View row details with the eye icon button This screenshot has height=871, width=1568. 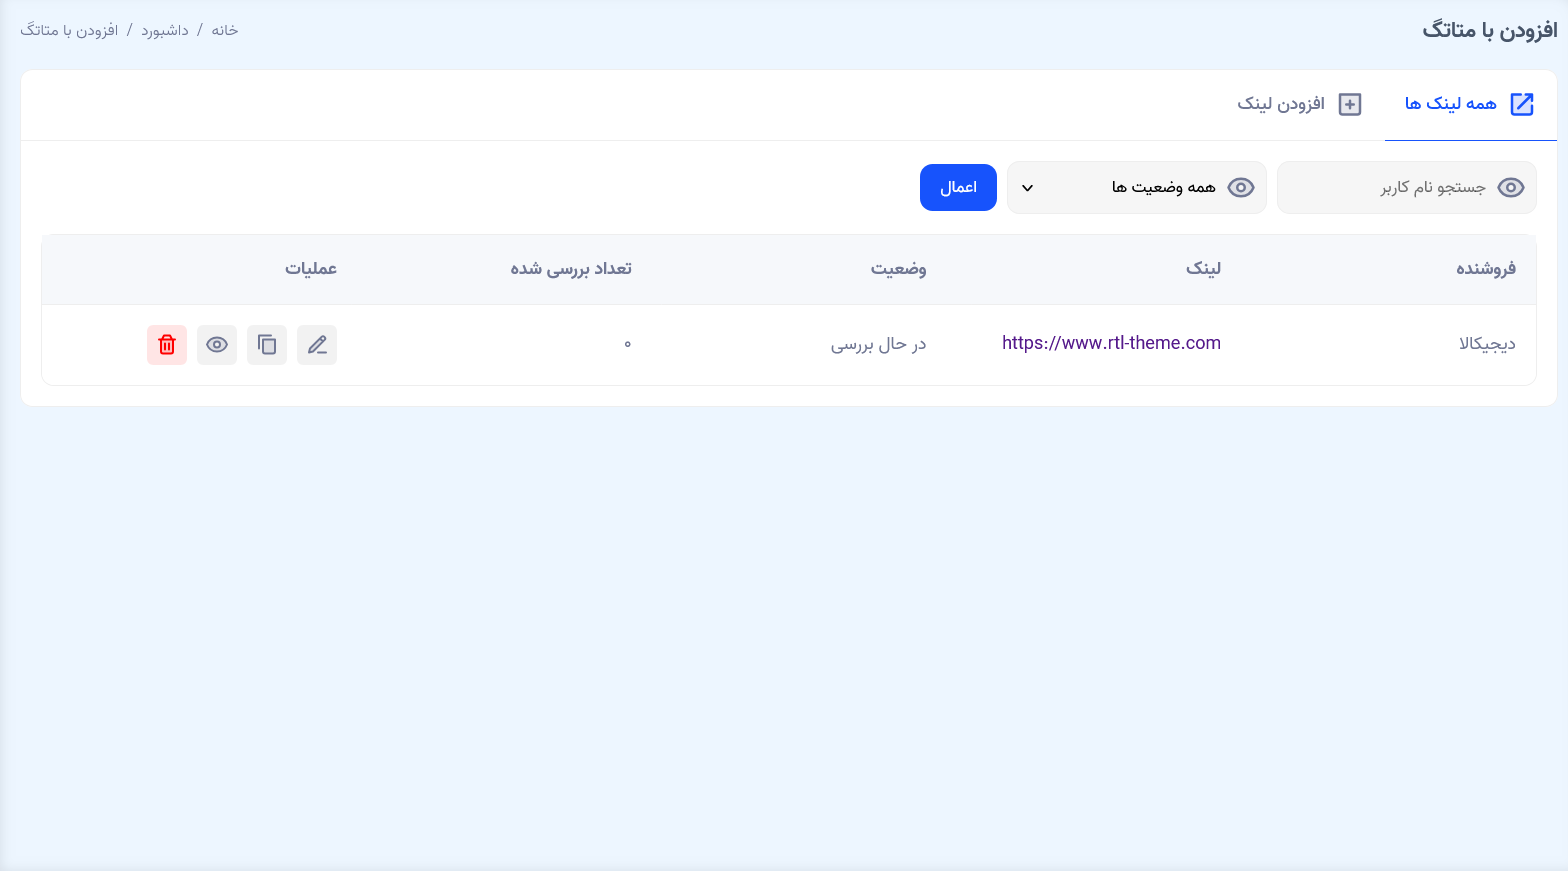point(217,345)
